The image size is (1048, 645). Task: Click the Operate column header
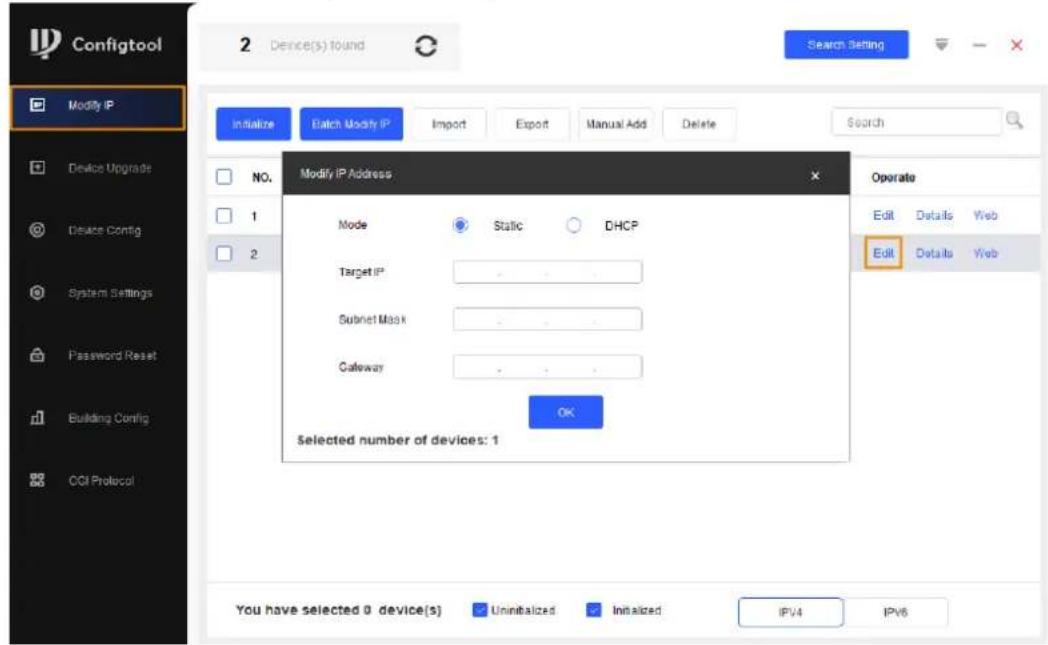point(893,177)
